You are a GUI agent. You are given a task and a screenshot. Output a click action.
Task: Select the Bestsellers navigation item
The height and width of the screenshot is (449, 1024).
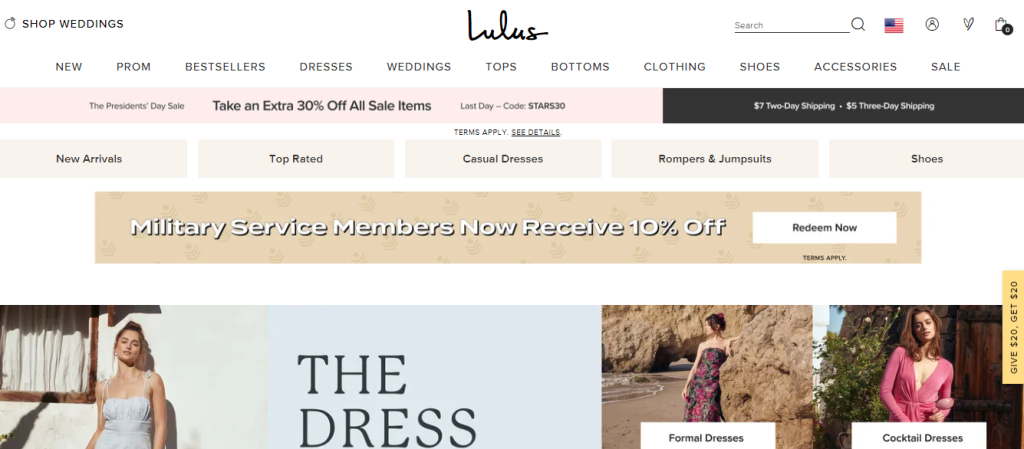tap(225, 67)
